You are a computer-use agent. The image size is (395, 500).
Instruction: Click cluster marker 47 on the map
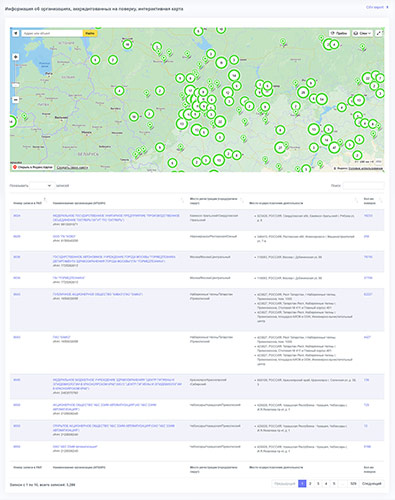click(334, 147)
